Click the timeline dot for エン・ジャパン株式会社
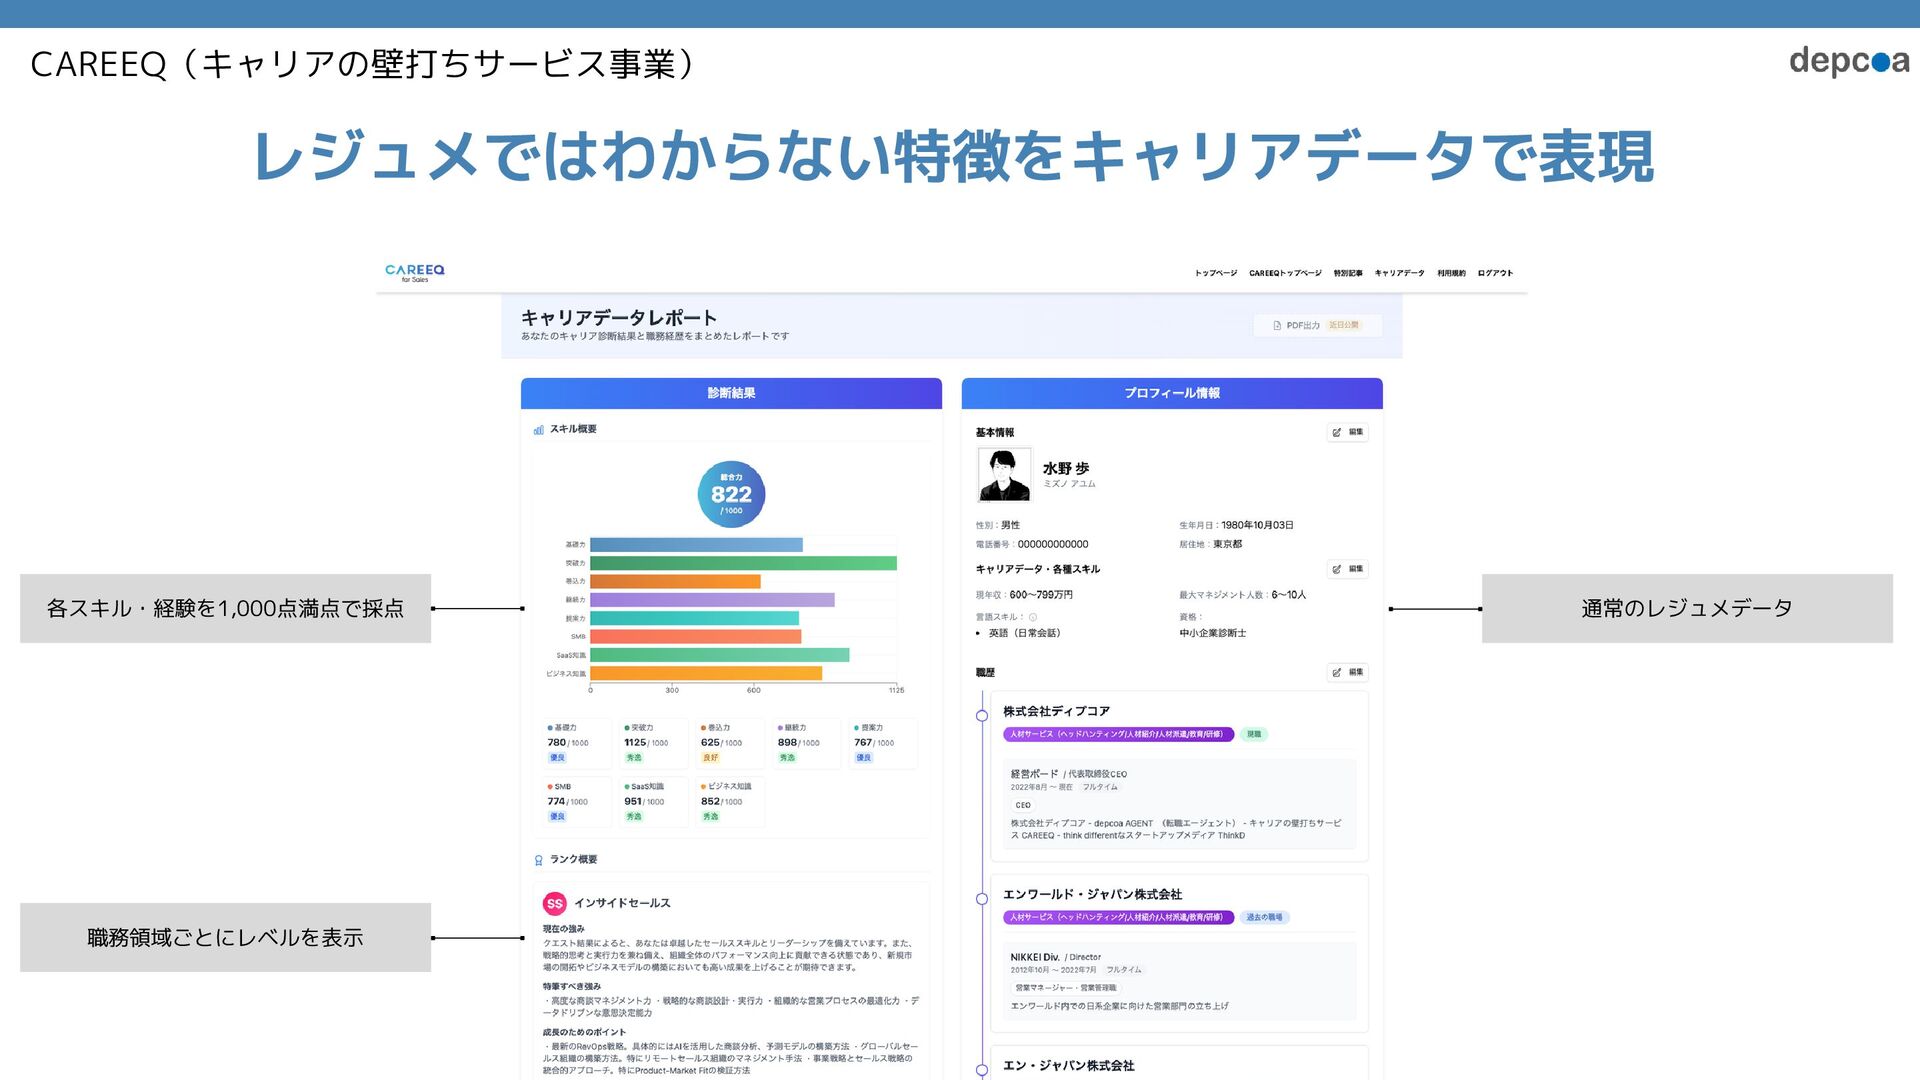 [x=982, y=1069]
